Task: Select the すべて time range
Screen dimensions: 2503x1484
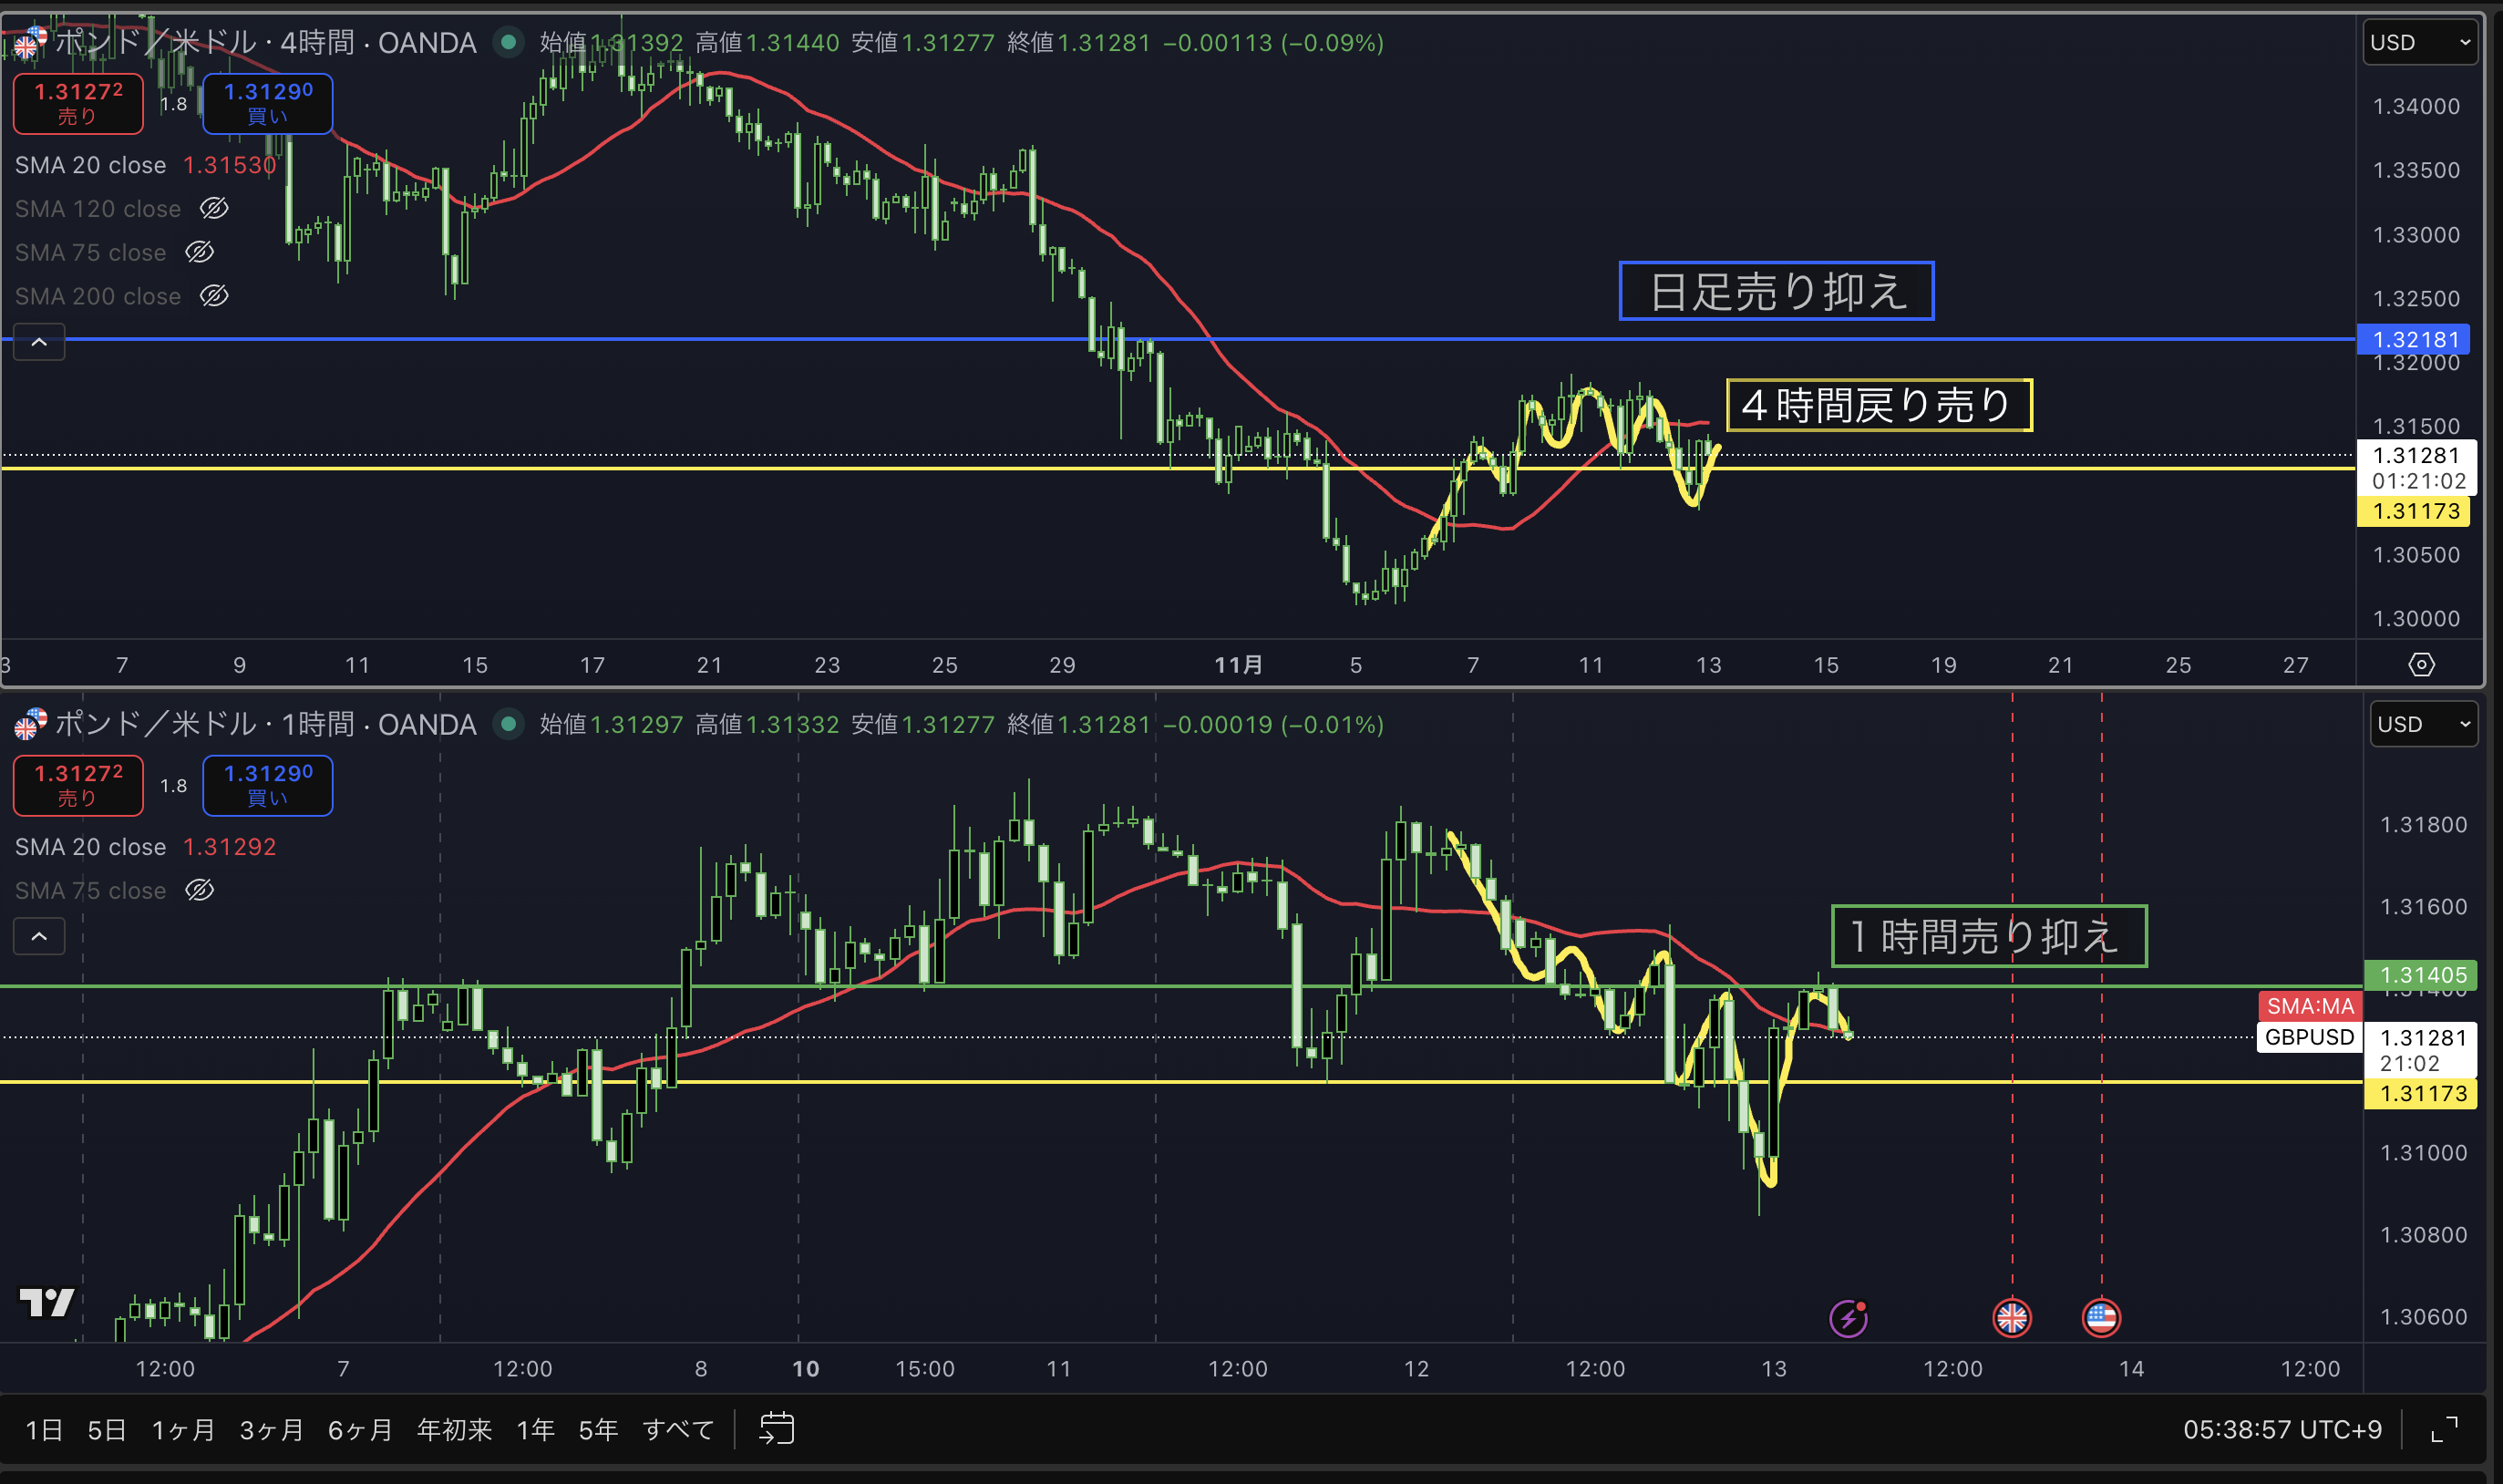Action: 677,1429
